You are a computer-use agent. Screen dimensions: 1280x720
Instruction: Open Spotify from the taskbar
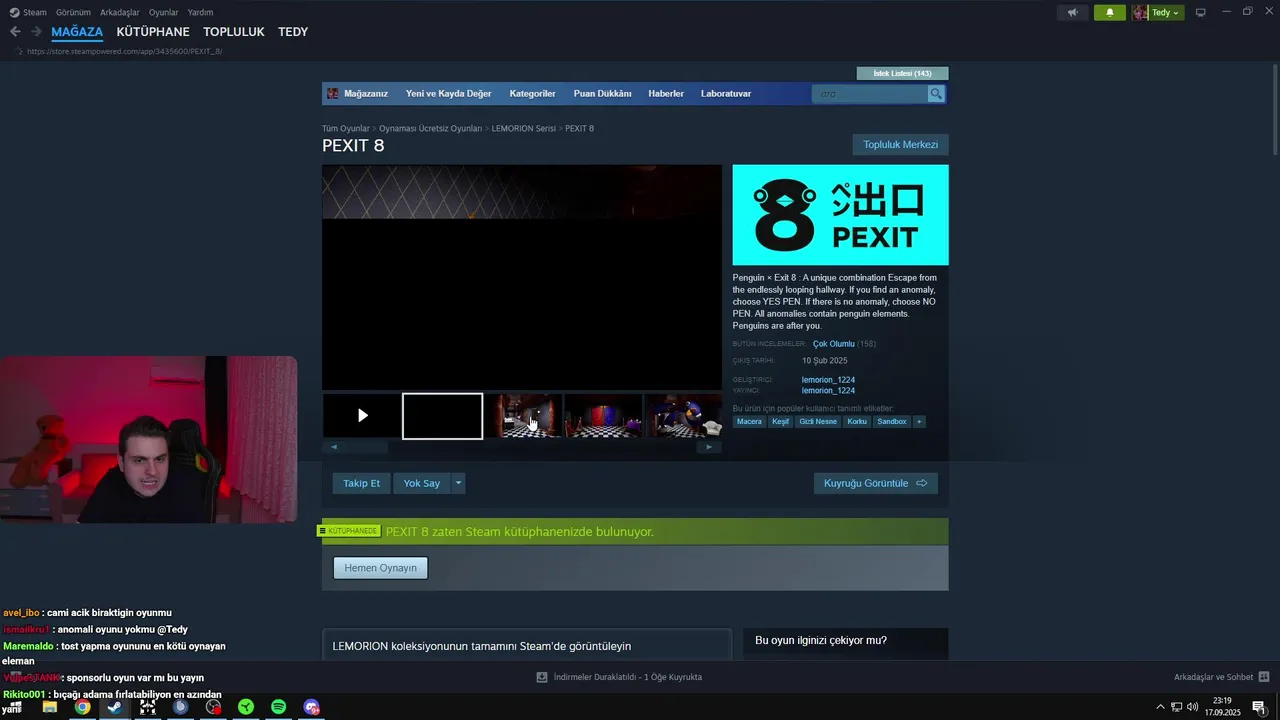click(279, 707)
